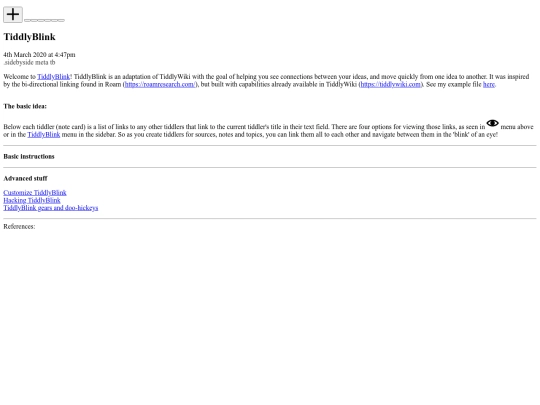Click the eye icon in the paragraph
This screenshot has height=405, width=540.
point(492,123)
